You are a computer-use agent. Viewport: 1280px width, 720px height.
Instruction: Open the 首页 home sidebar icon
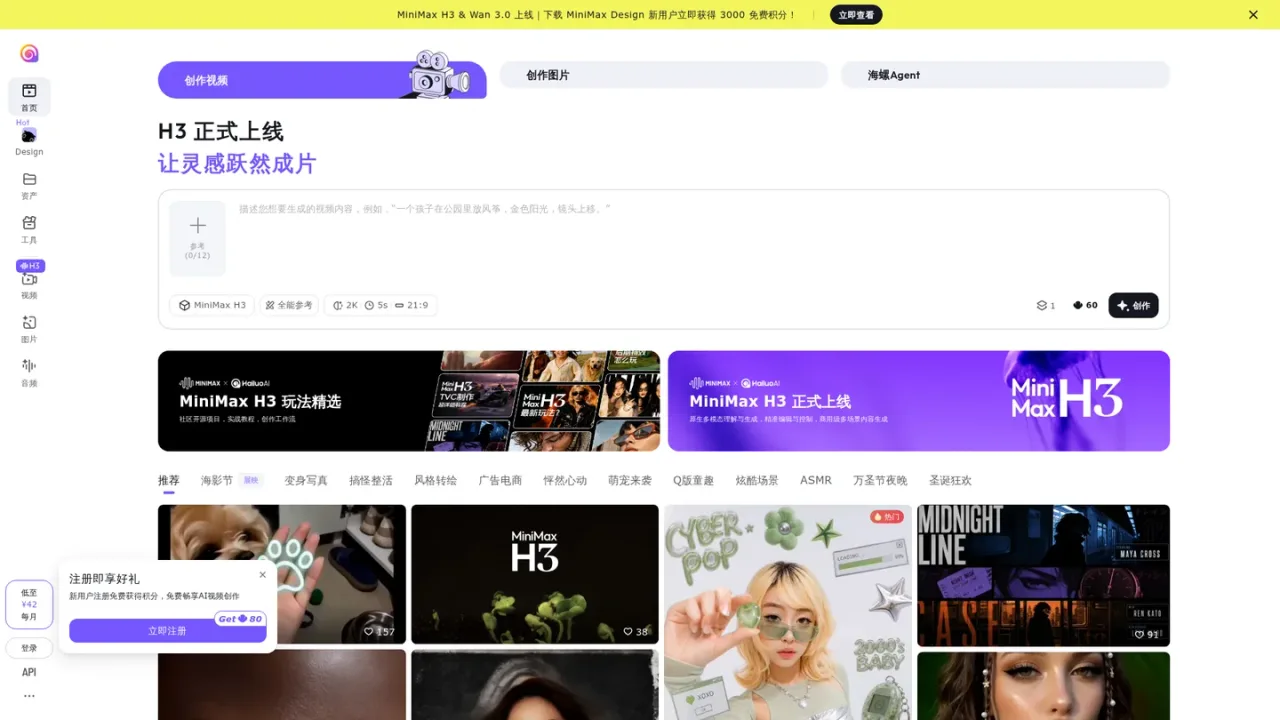(29, 97)
